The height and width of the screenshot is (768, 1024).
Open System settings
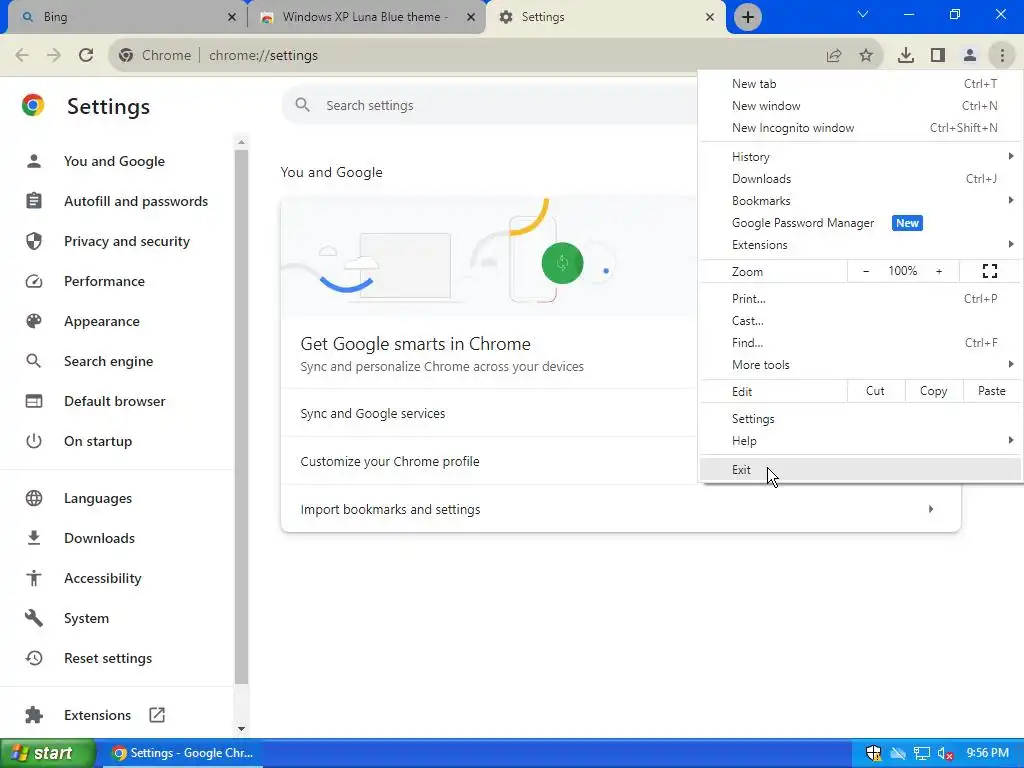point(86,618)
